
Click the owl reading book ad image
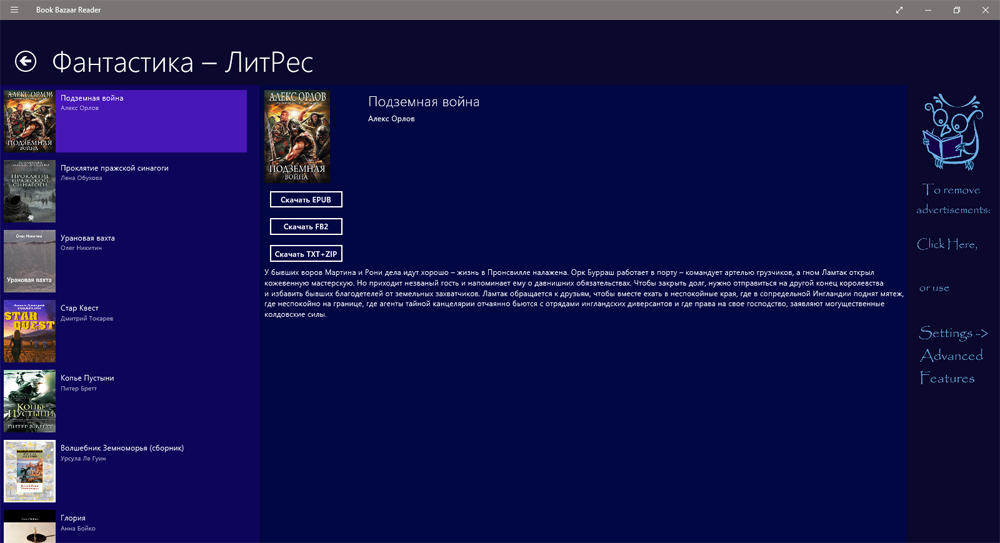[952, 131]
